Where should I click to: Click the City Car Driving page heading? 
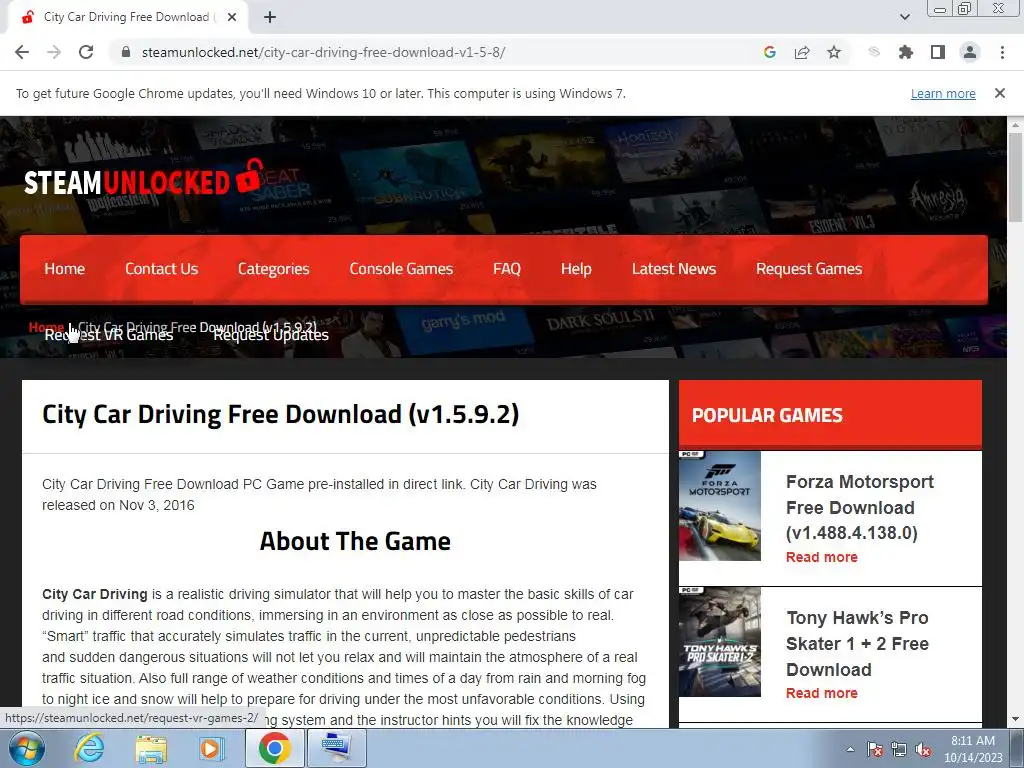point(281,415)
